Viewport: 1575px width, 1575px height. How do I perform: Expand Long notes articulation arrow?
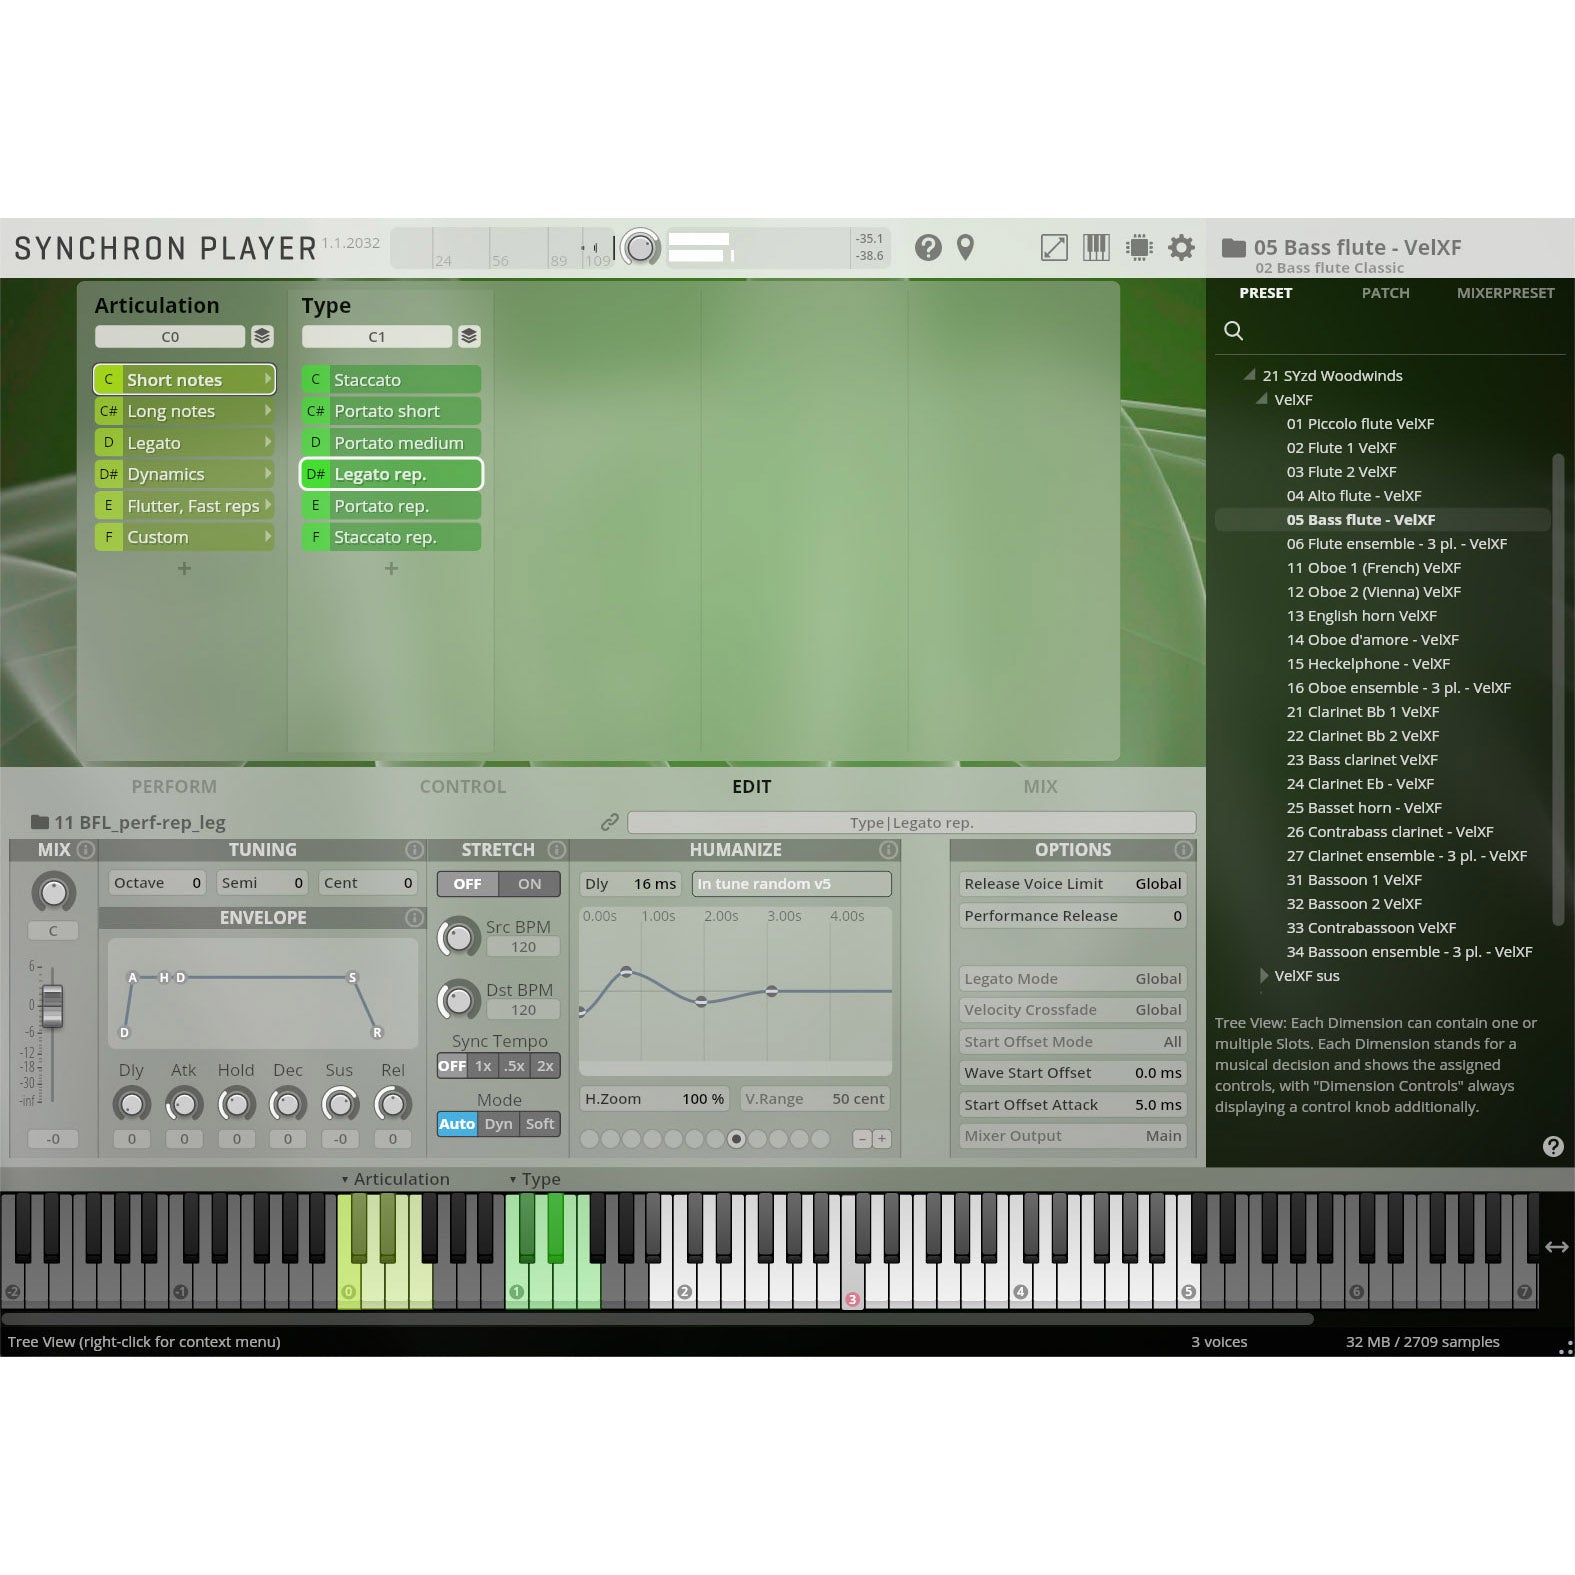click(x=267, y=411)
